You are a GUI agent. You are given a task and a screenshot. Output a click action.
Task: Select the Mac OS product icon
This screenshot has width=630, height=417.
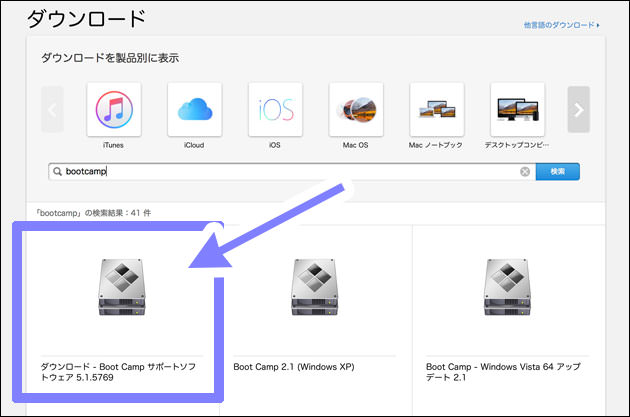[x=356, y=109]
